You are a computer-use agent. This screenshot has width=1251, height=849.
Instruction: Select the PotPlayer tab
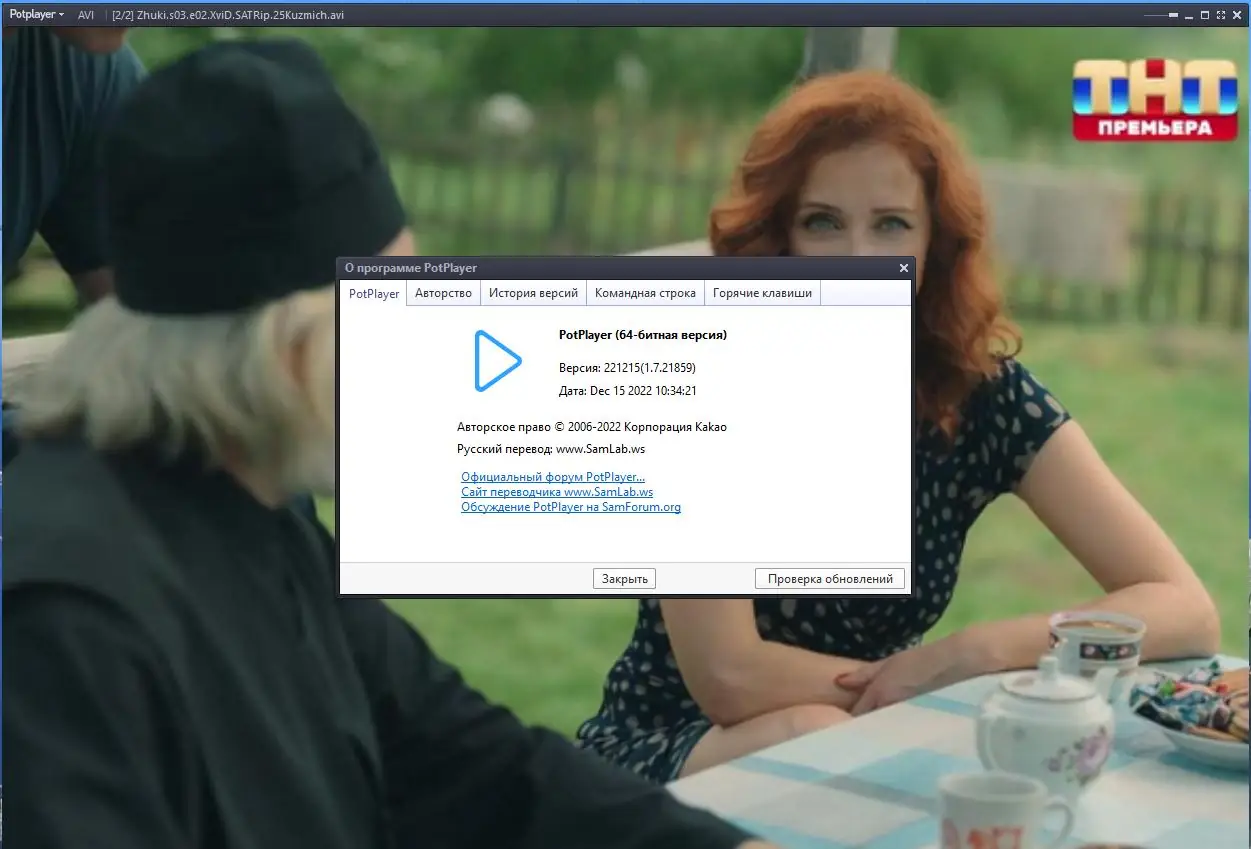tap(374, 294)
